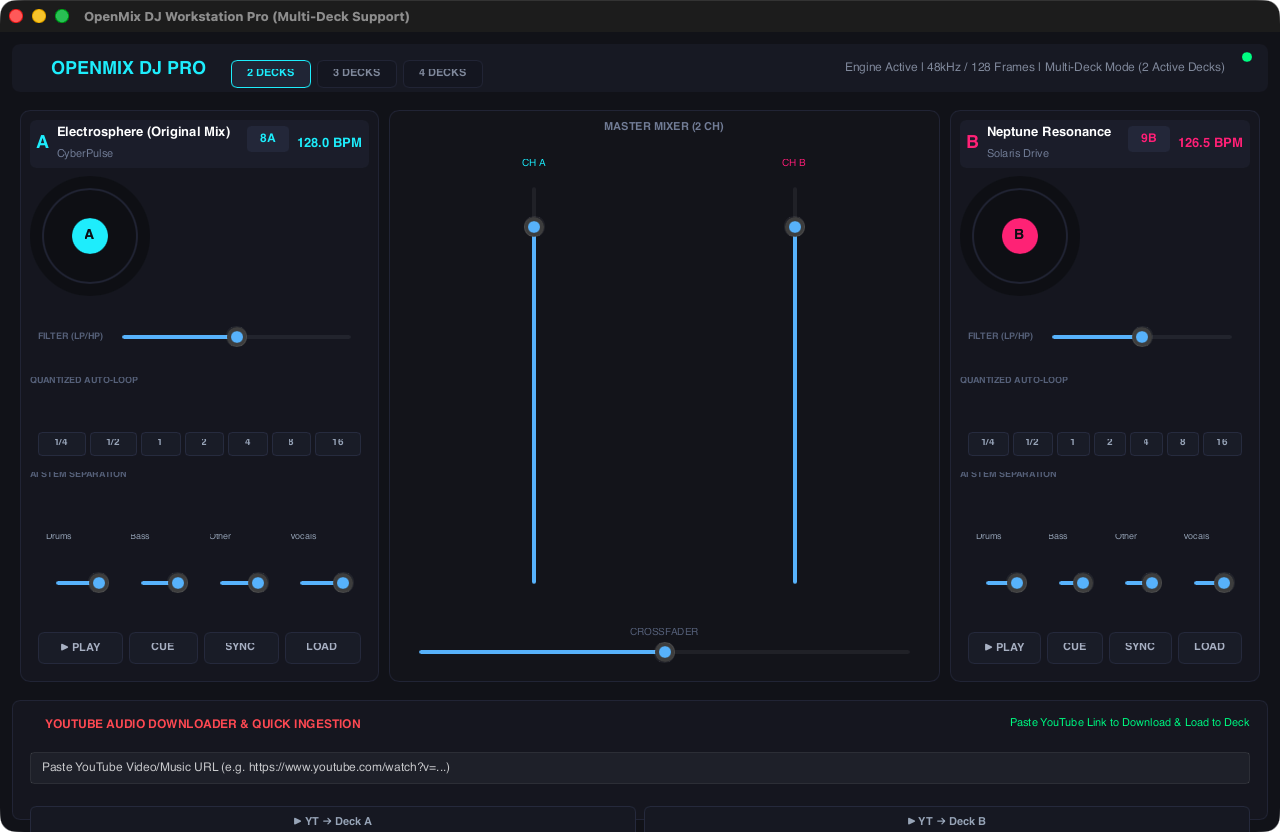Click the 8A key badge on Deck A
The width and height of the screenshot is (1280, 832).
coord(268,139)
